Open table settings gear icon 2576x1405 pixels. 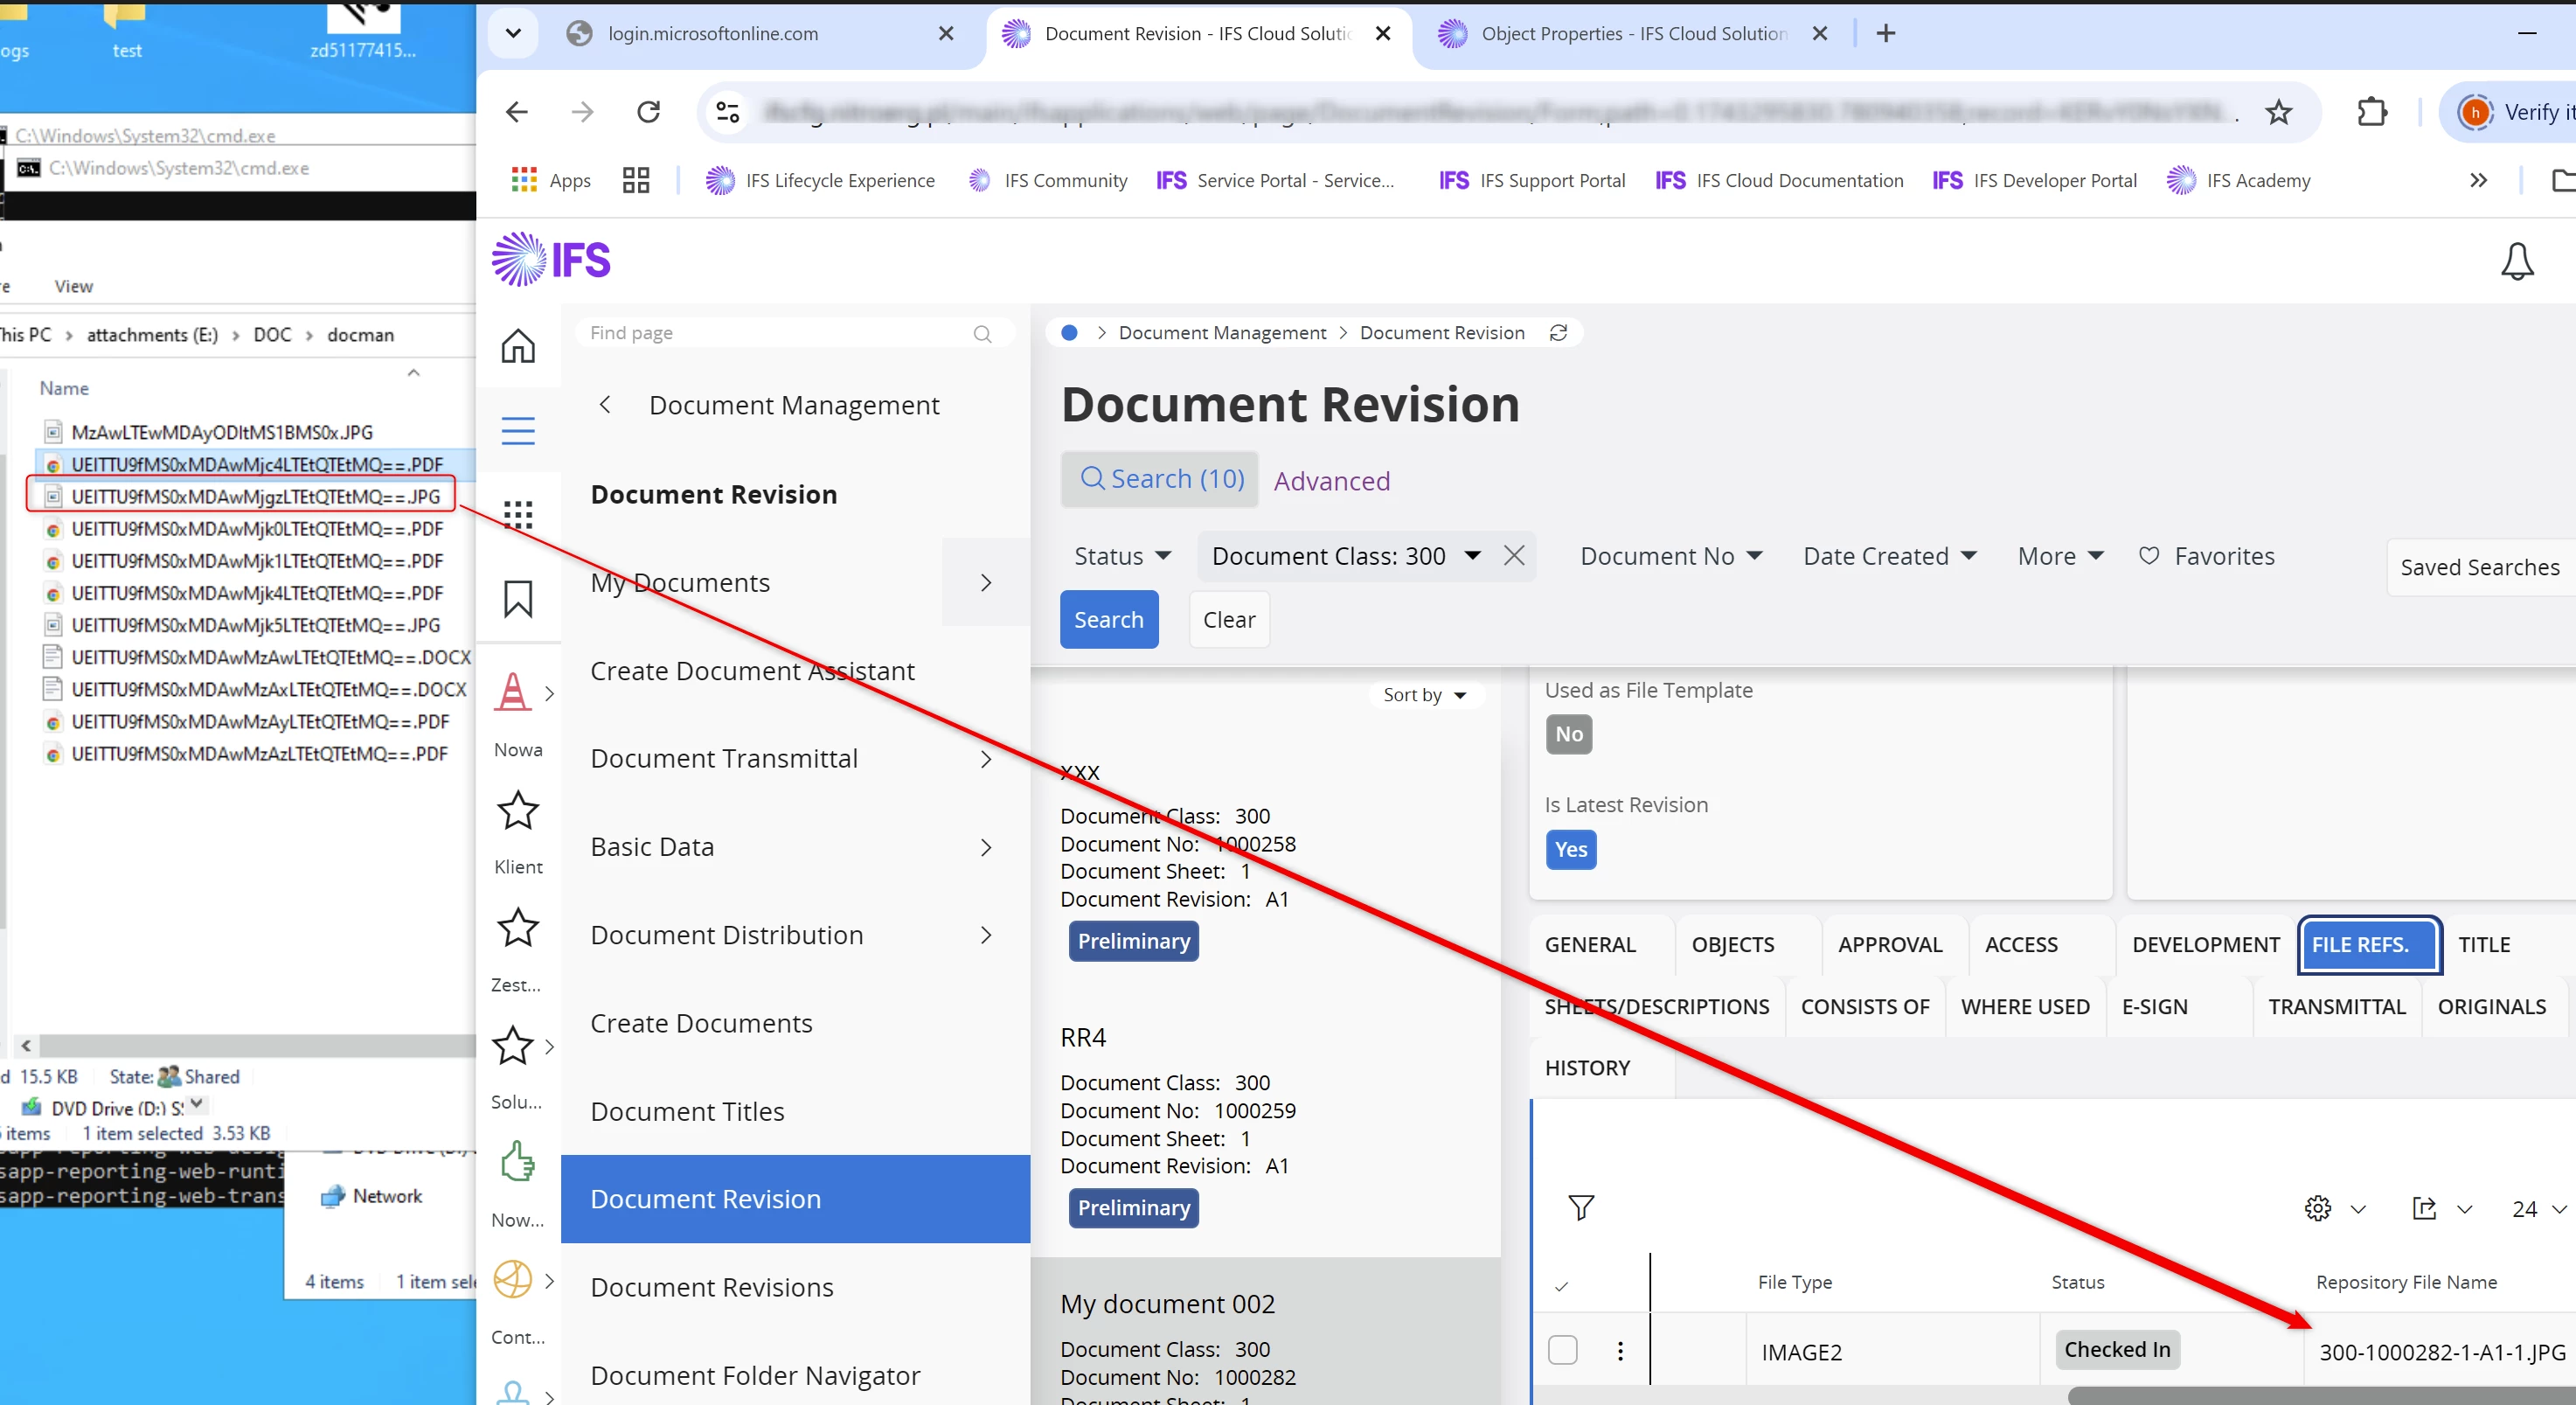[2317, 1208]
